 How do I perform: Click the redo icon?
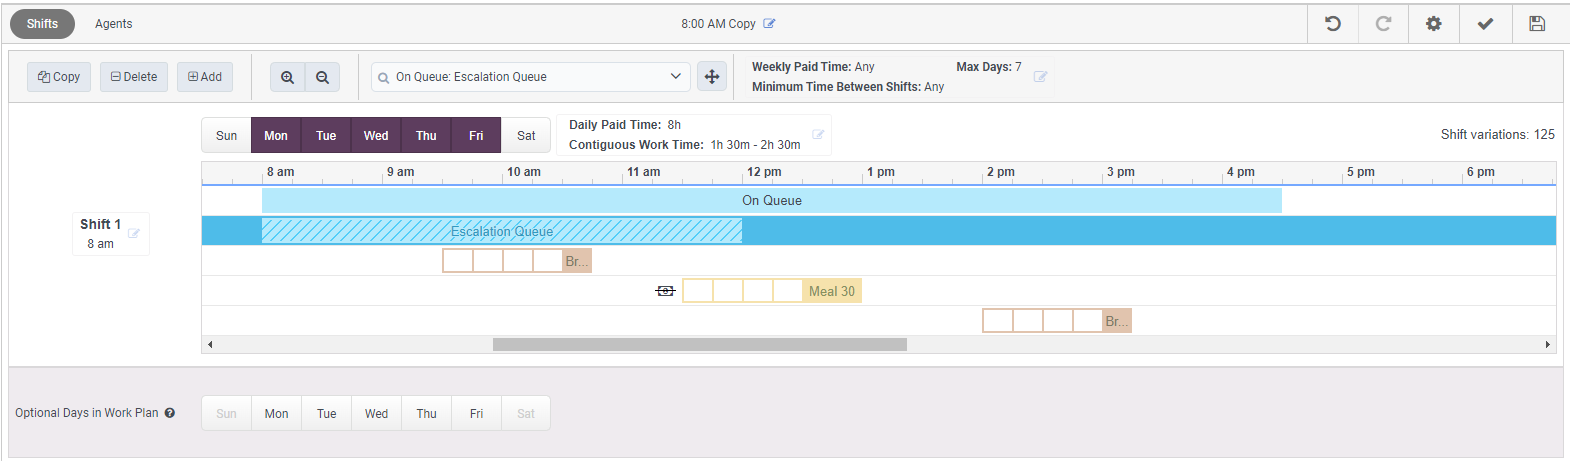(1383, 24)
